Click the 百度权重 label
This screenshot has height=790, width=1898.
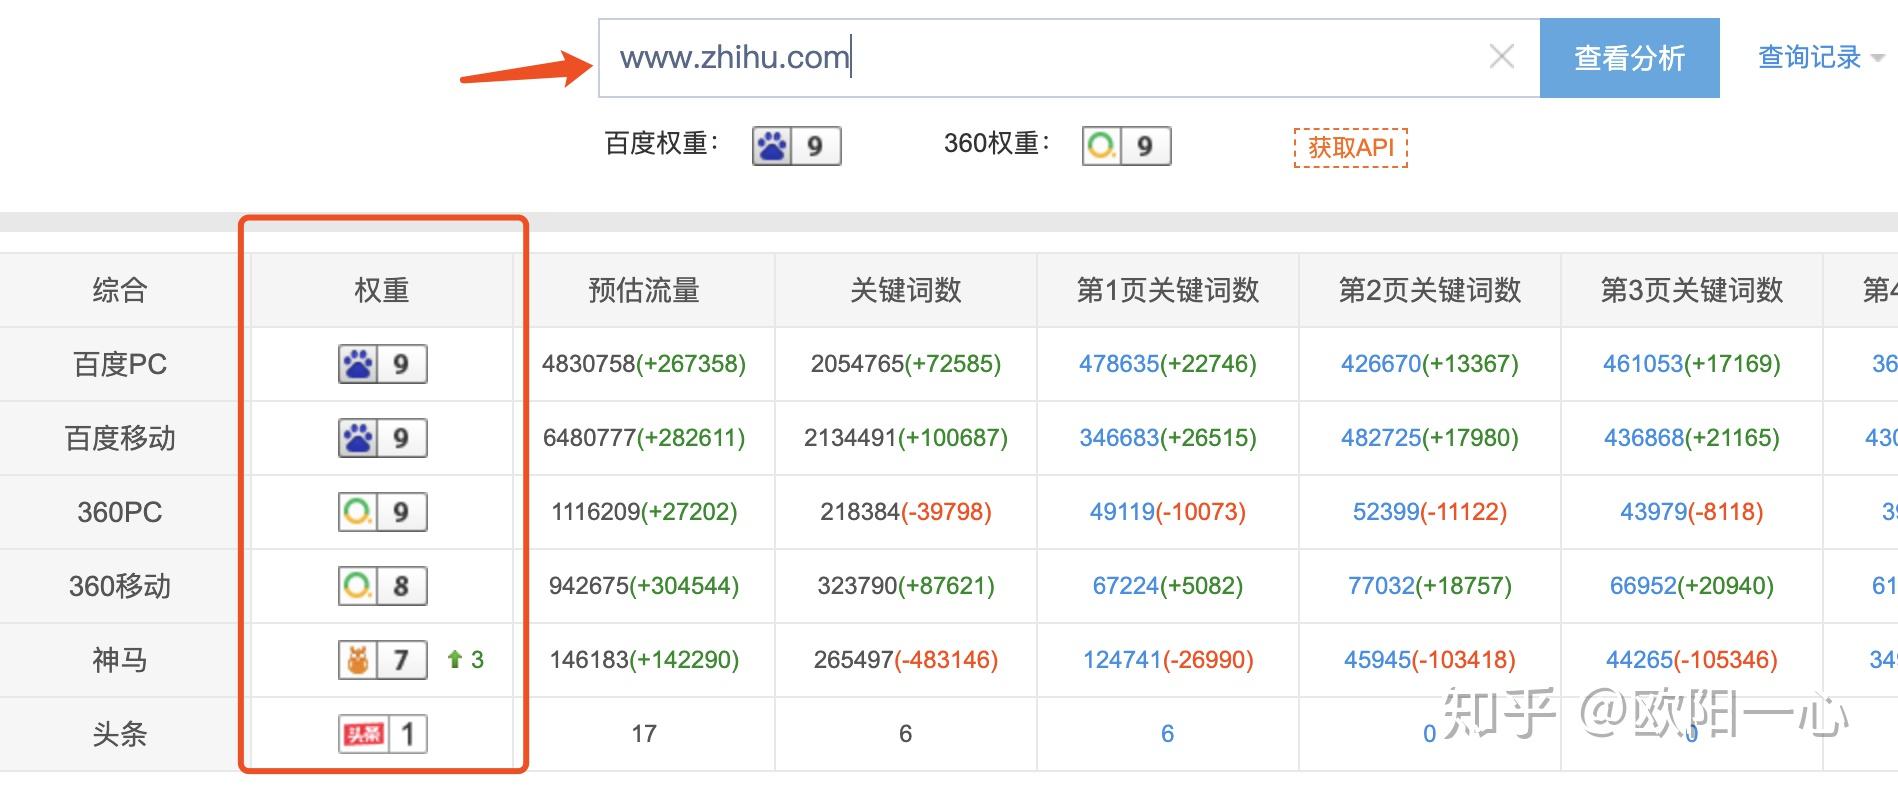[661, 144]
